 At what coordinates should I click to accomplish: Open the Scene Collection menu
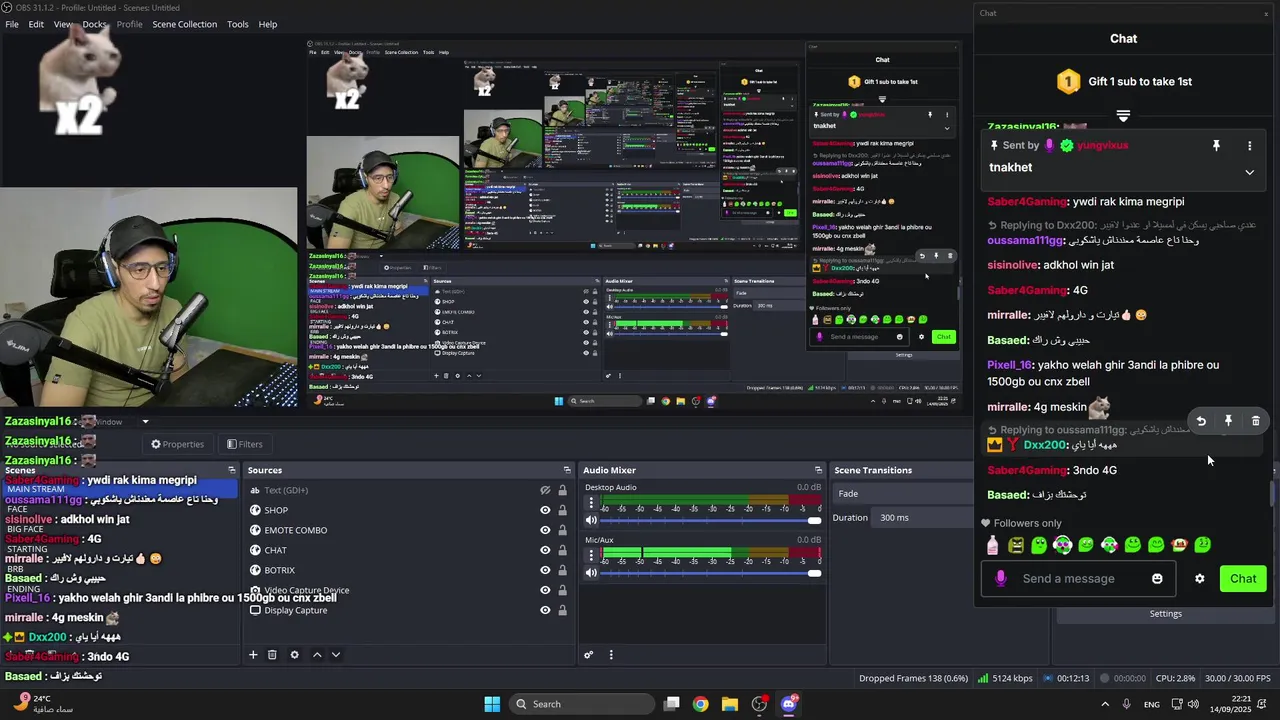184,24
